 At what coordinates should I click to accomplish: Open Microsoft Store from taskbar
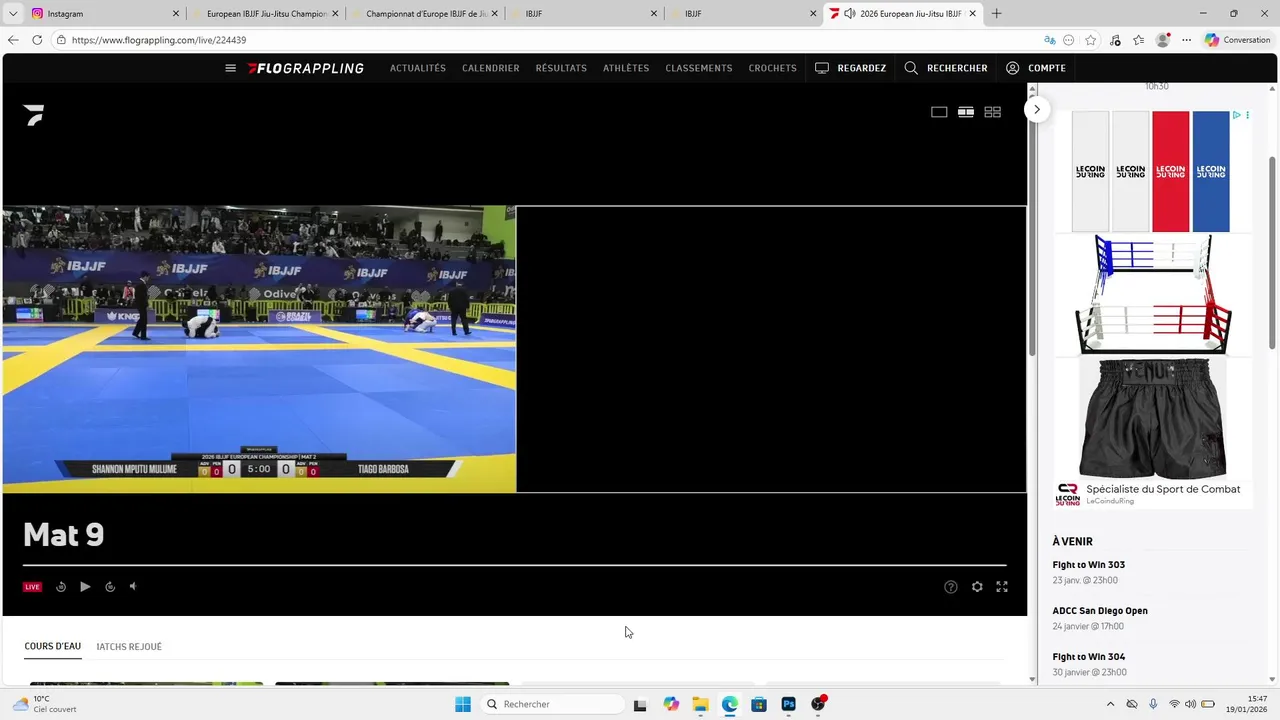(759, 704)
